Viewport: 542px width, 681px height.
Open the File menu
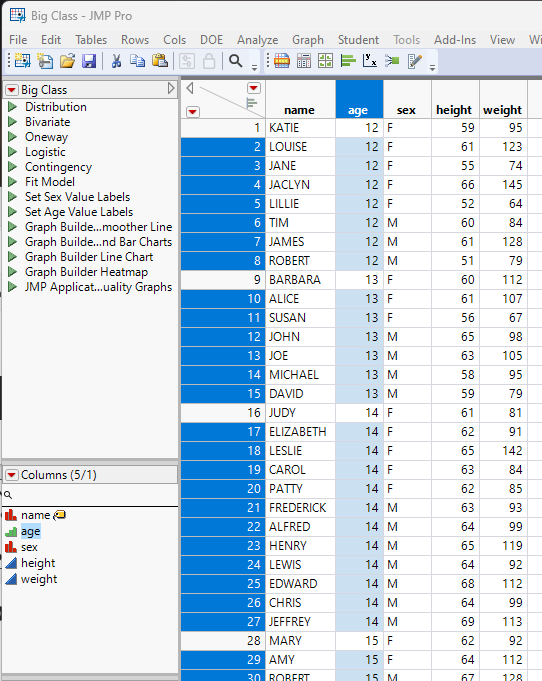pyautogui.click(x=18, y=40)
